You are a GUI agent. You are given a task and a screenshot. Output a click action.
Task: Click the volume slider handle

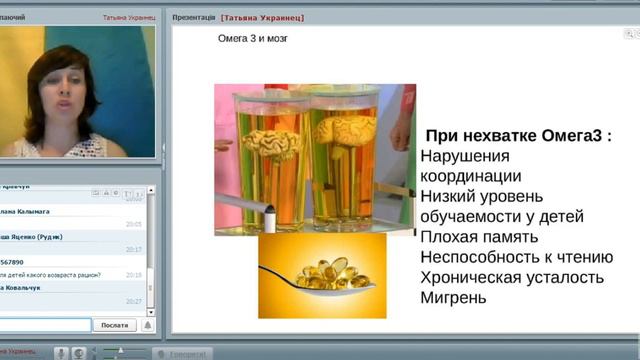click(x=121, y=351)
